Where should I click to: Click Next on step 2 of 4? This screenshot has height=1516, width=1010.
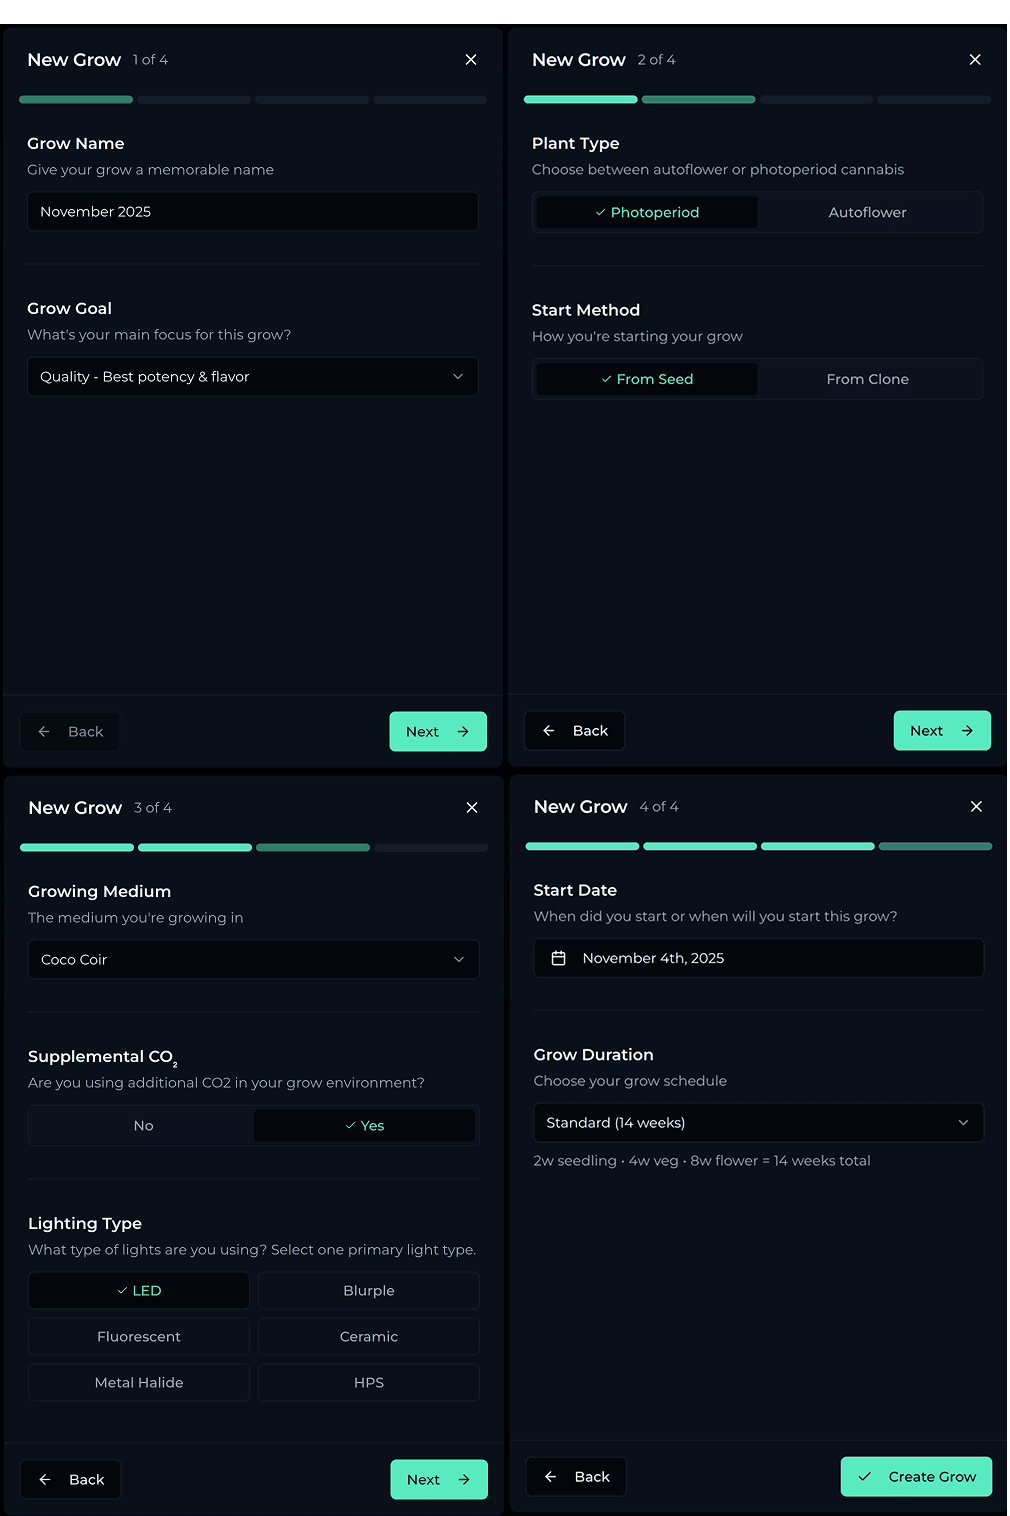[x=942, y=731]
